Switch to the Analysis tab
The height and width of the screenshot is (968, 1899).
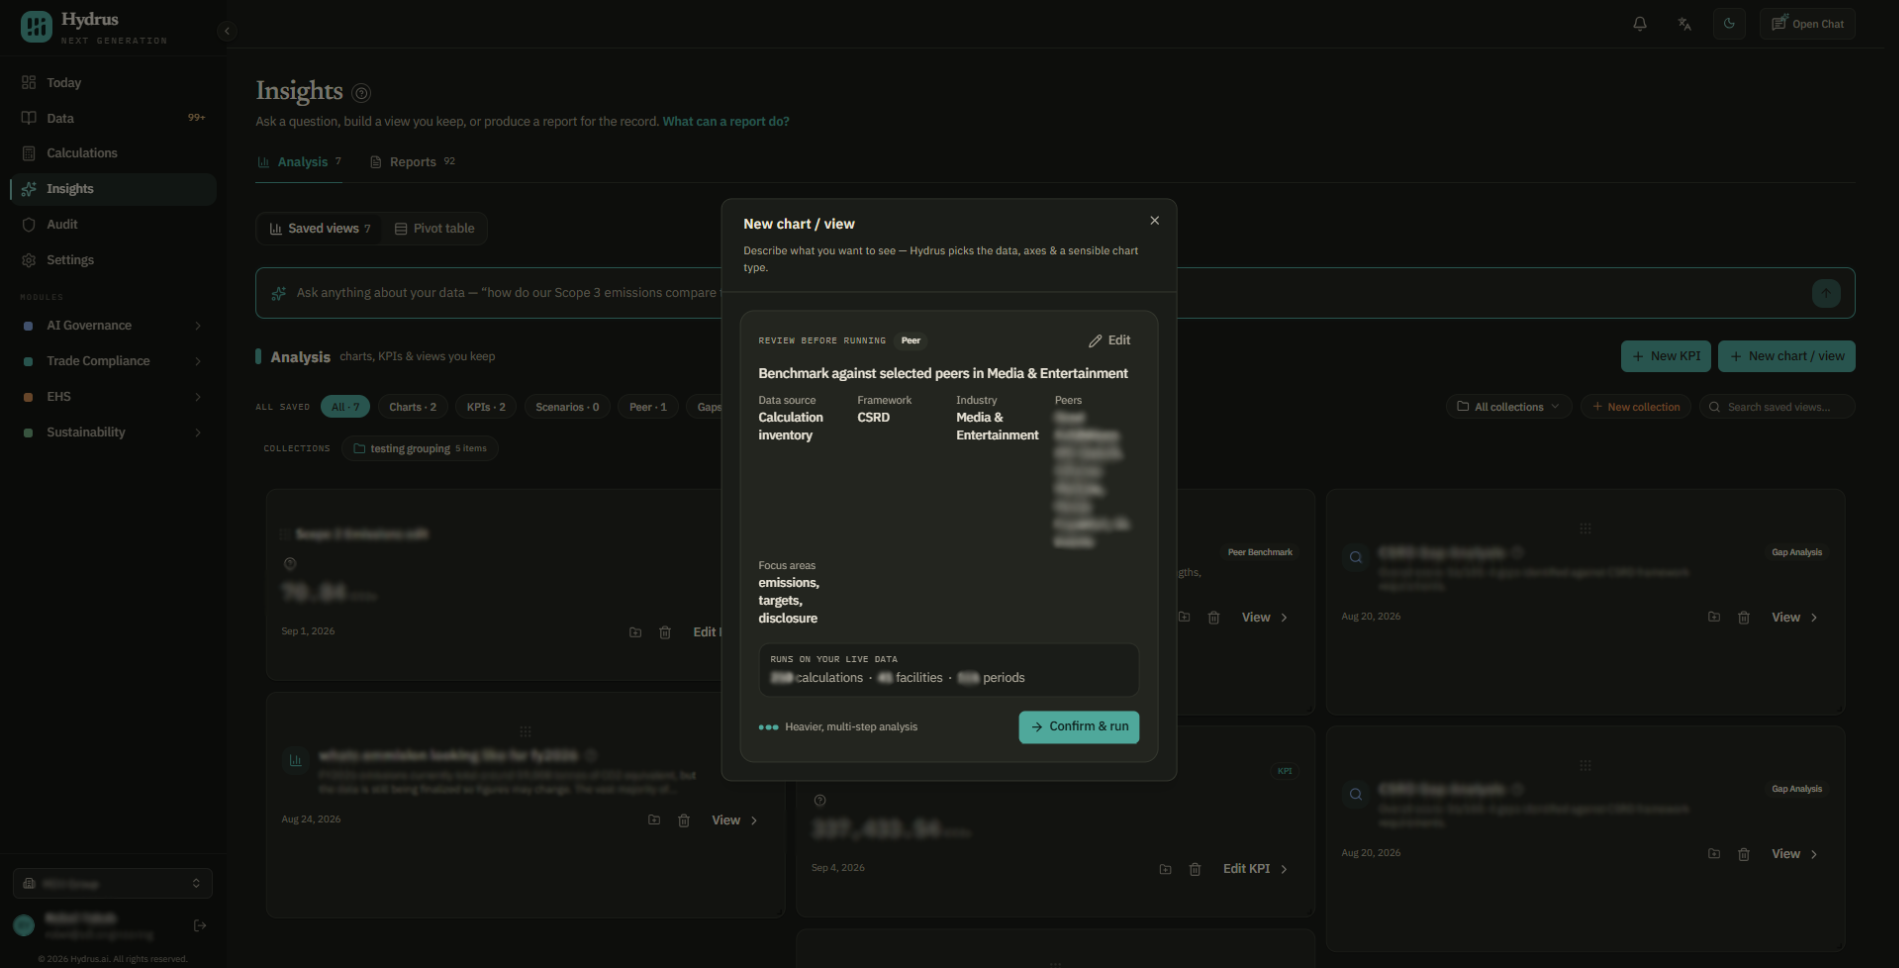tap(299, 162)
